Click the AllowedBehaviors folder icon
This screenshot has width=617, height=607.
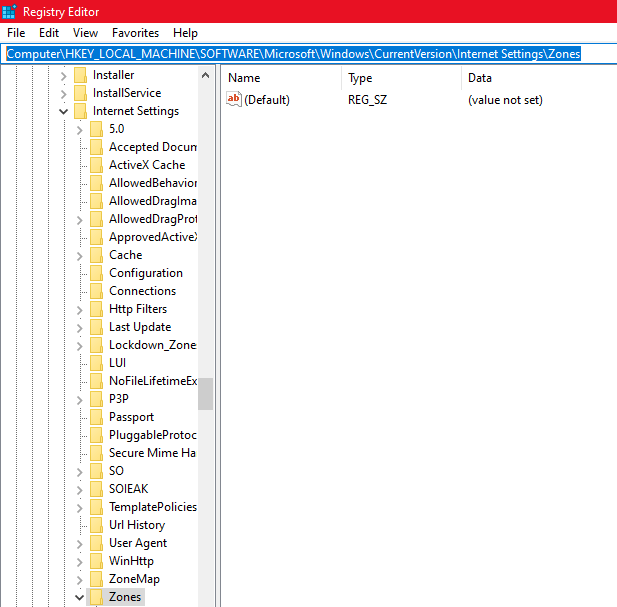96,183
